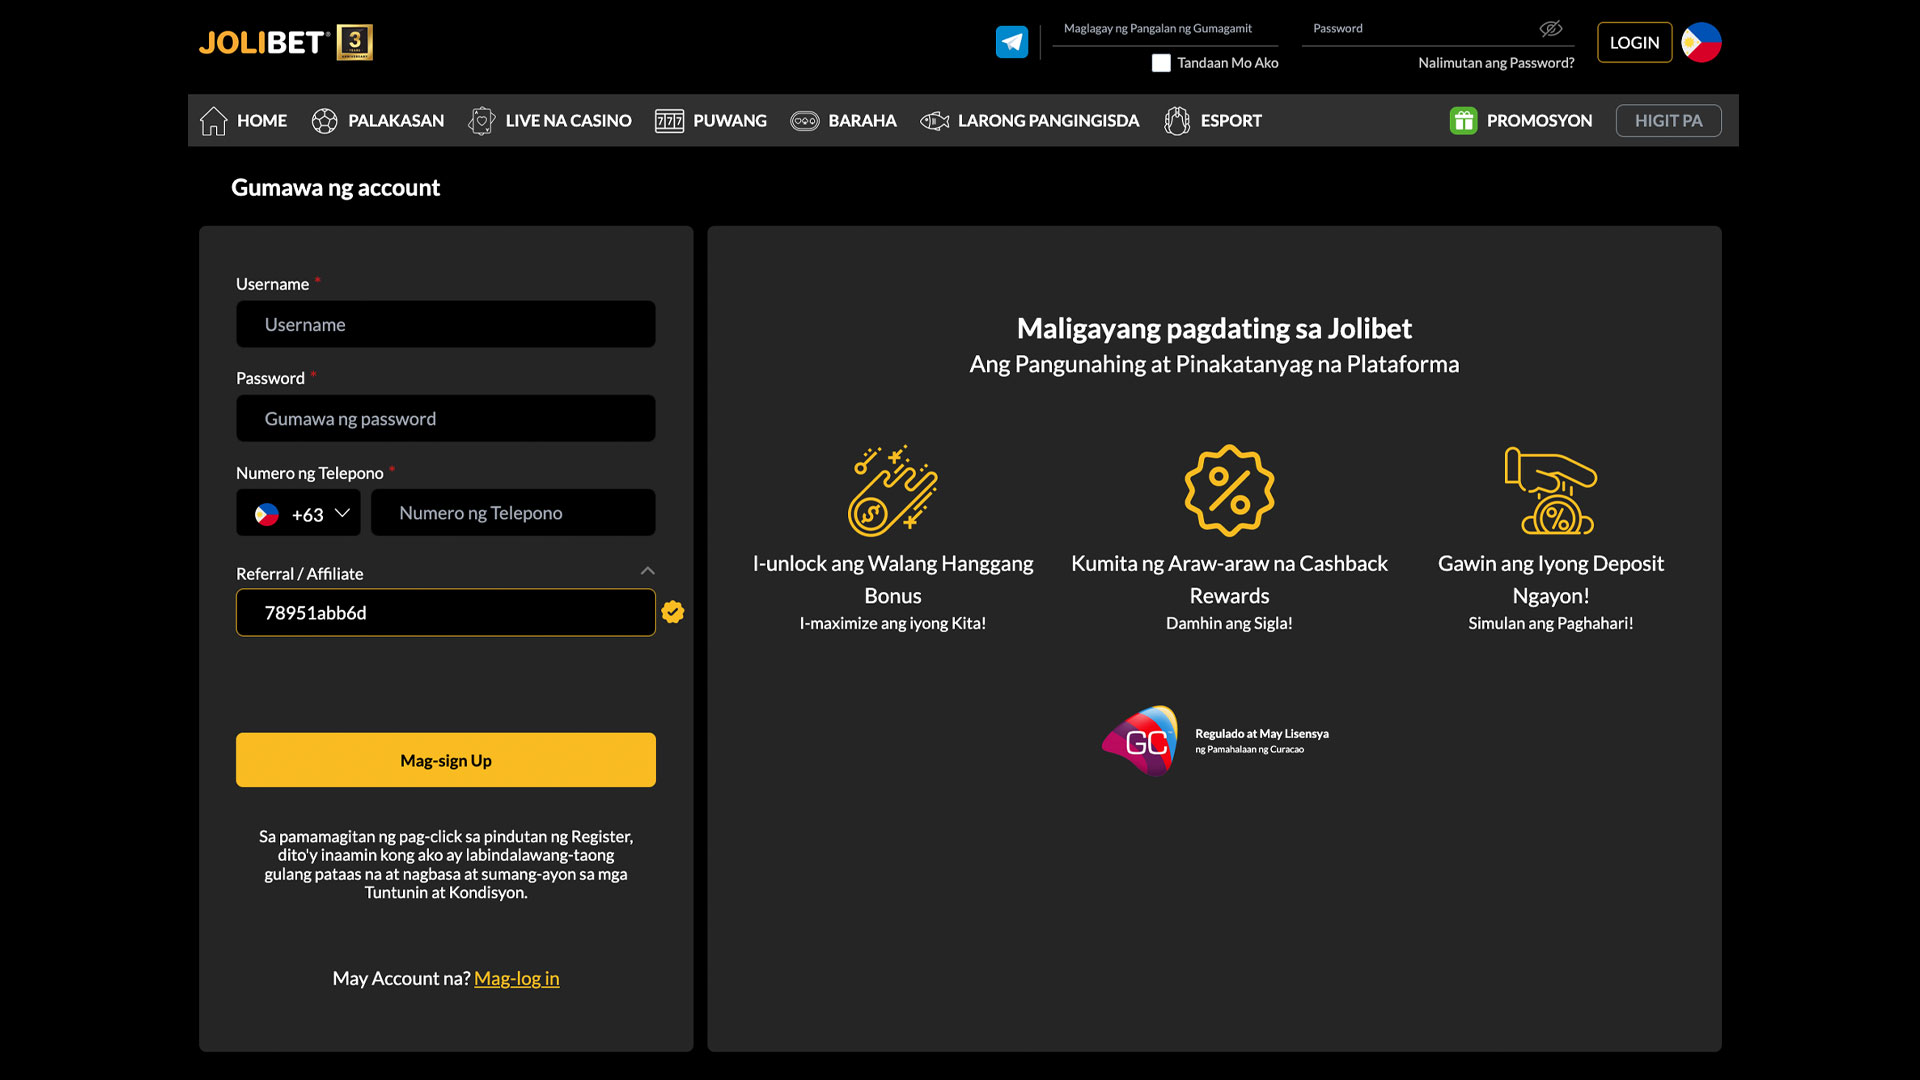Open Nalimutan ang Password link
Screen dimensions: 1920x1080
click(x=1496, y=63)
